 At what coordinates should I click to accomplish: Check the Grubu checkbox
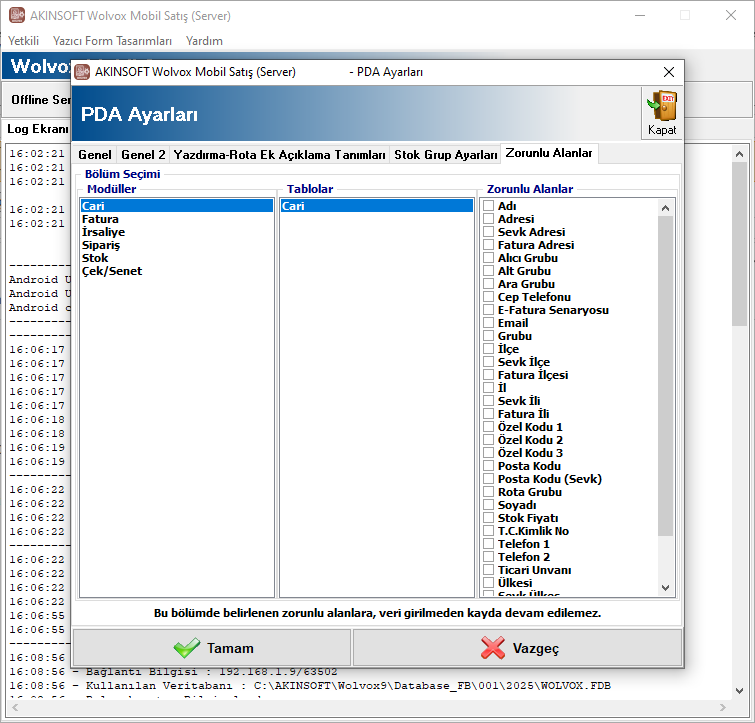click(488, 336)
